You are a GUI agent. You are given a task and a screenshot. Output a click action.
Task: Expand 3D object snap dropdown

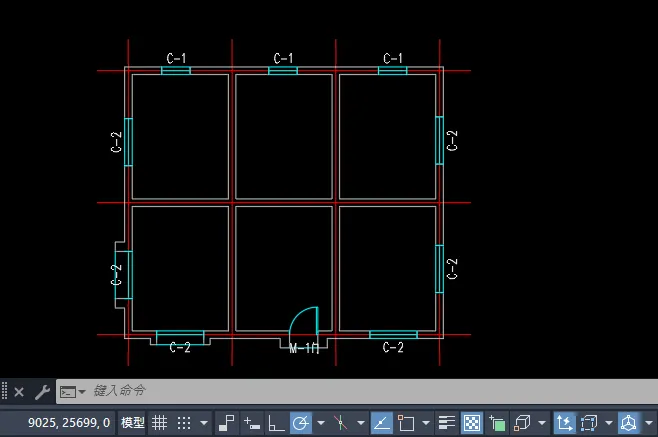(542, 423)
